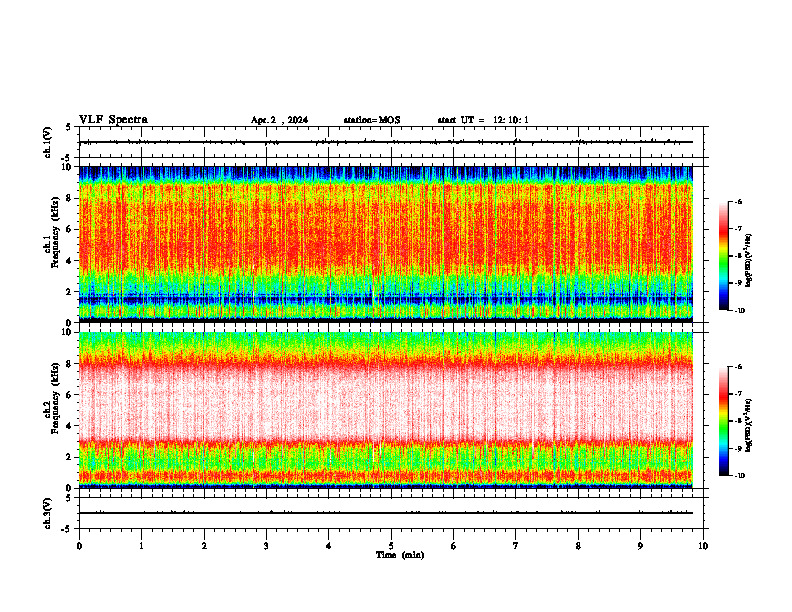The height and width of the screenshot is (612, 792).
Task: Click the ch.2 PSD color bar
Action: pos(723,421)
